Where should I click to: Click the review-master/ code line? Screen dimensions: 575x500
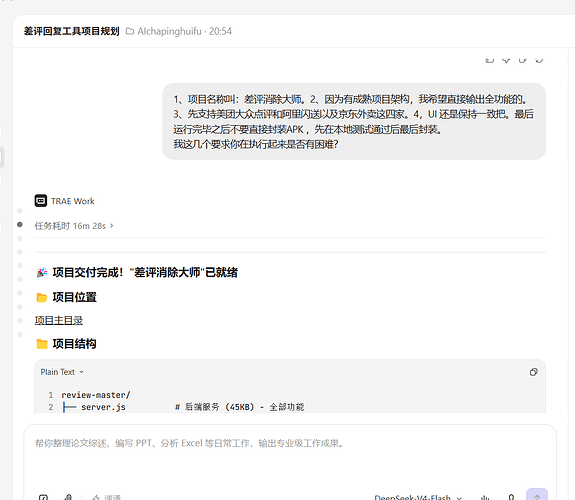[96, 395]
